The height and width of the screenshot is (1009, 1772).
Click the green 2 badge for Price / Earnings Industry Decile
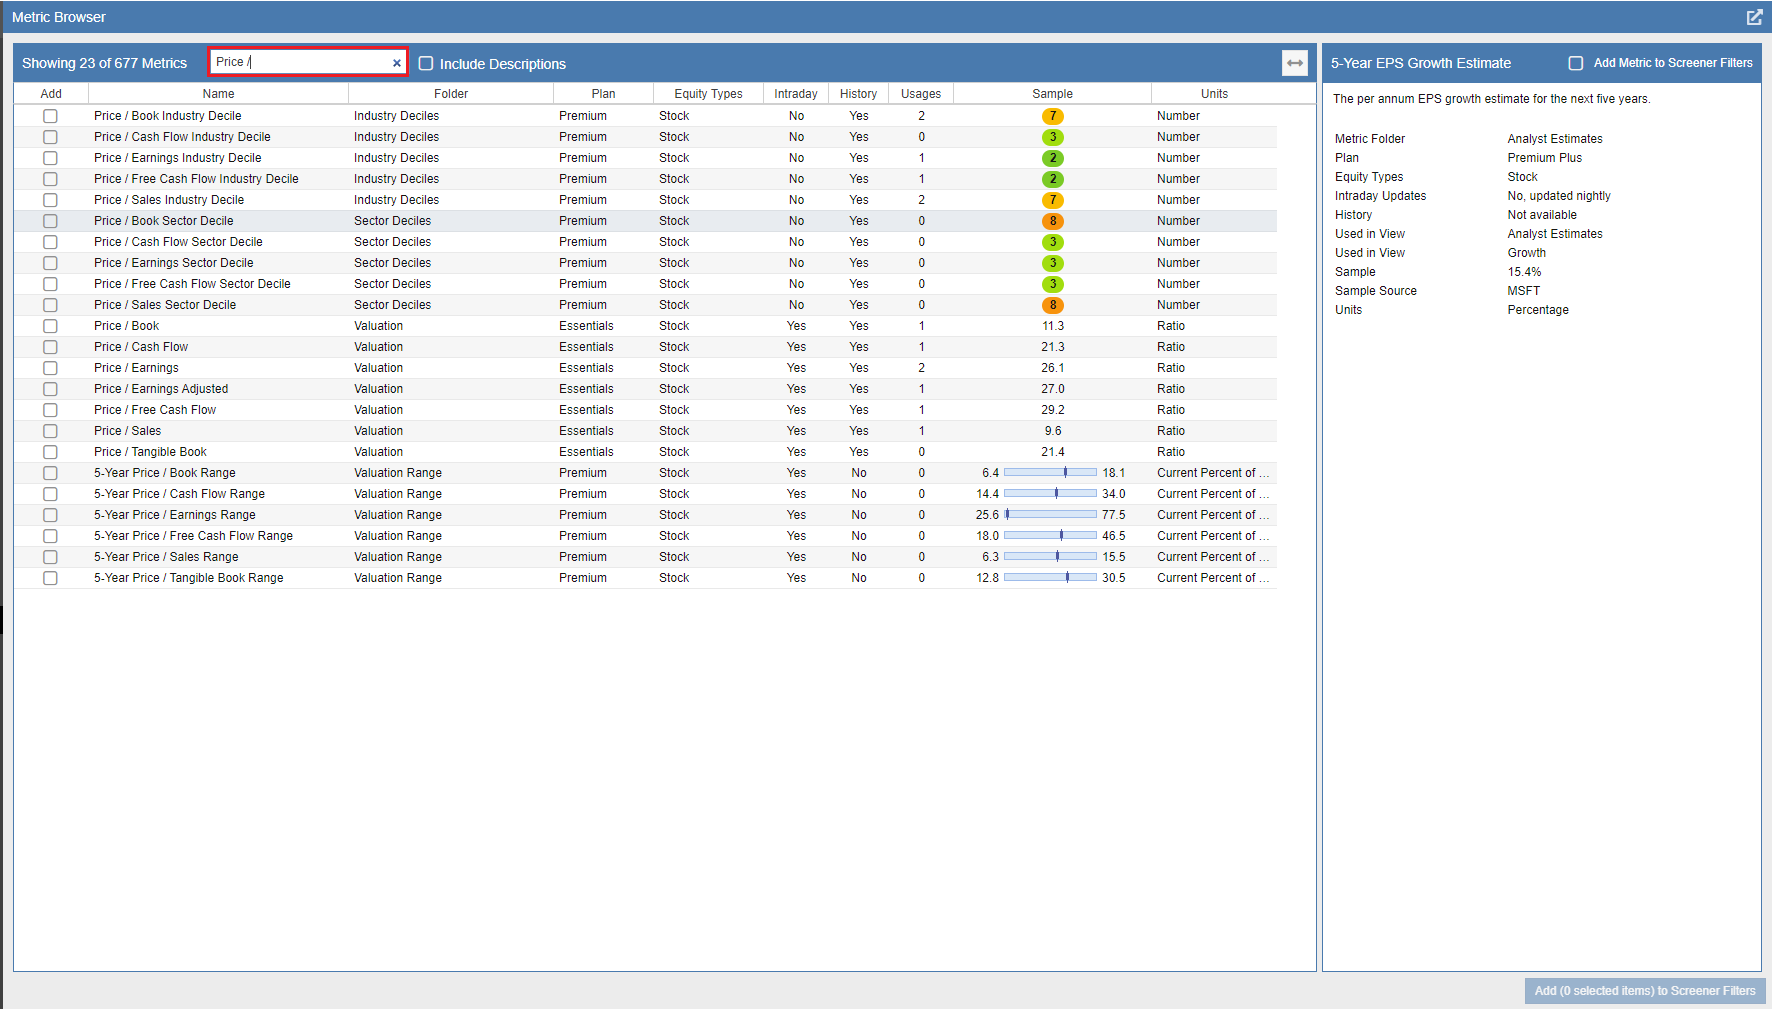click(x=1052, y=158)
